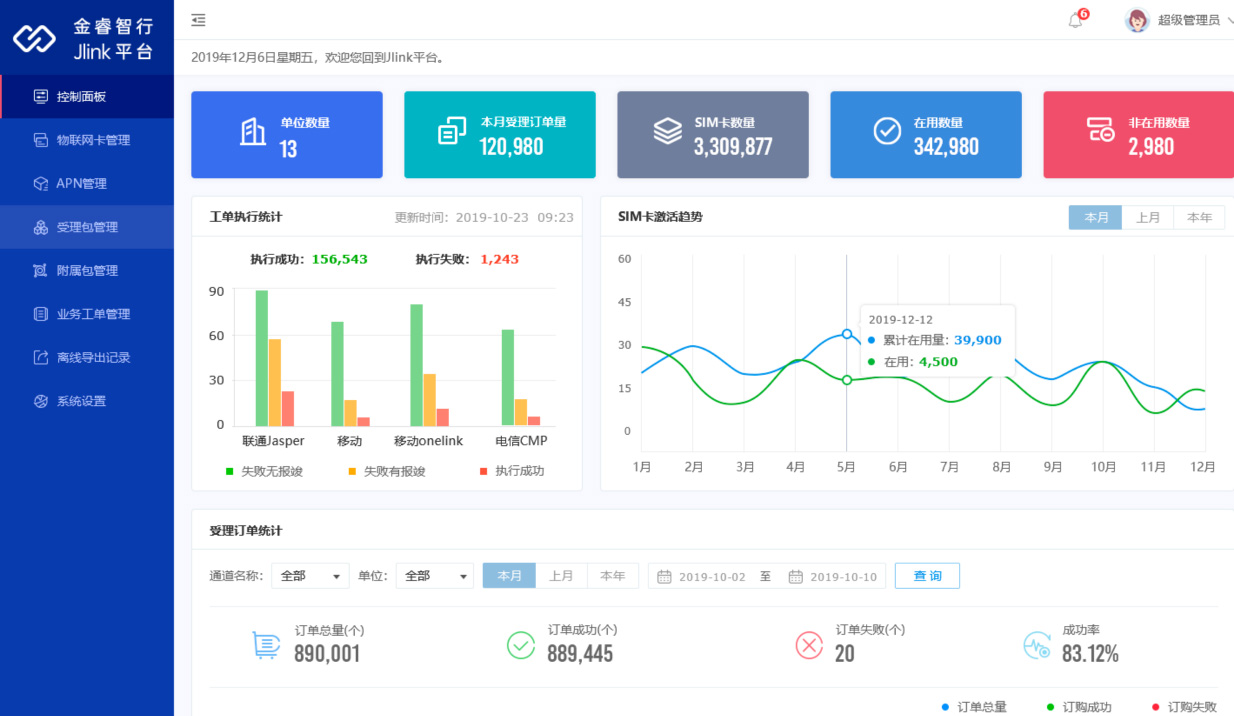Collapse the sidebar using the menu fold icon

pyautogui.click(x=199, y=20)
